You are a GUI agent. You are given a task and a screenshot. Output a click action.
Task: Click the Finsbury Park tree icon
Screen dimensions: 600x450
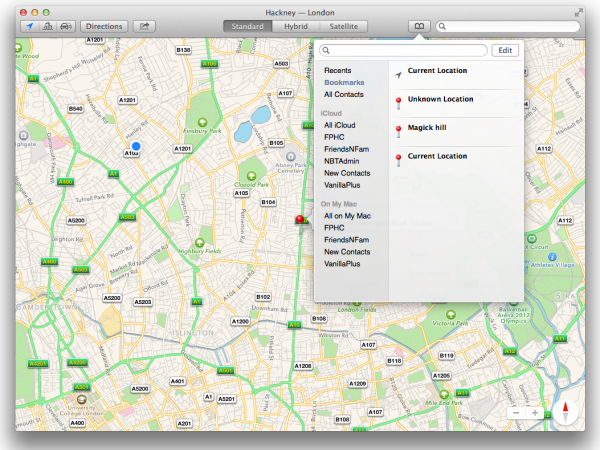pyautogui.click(x=202, y=122)
